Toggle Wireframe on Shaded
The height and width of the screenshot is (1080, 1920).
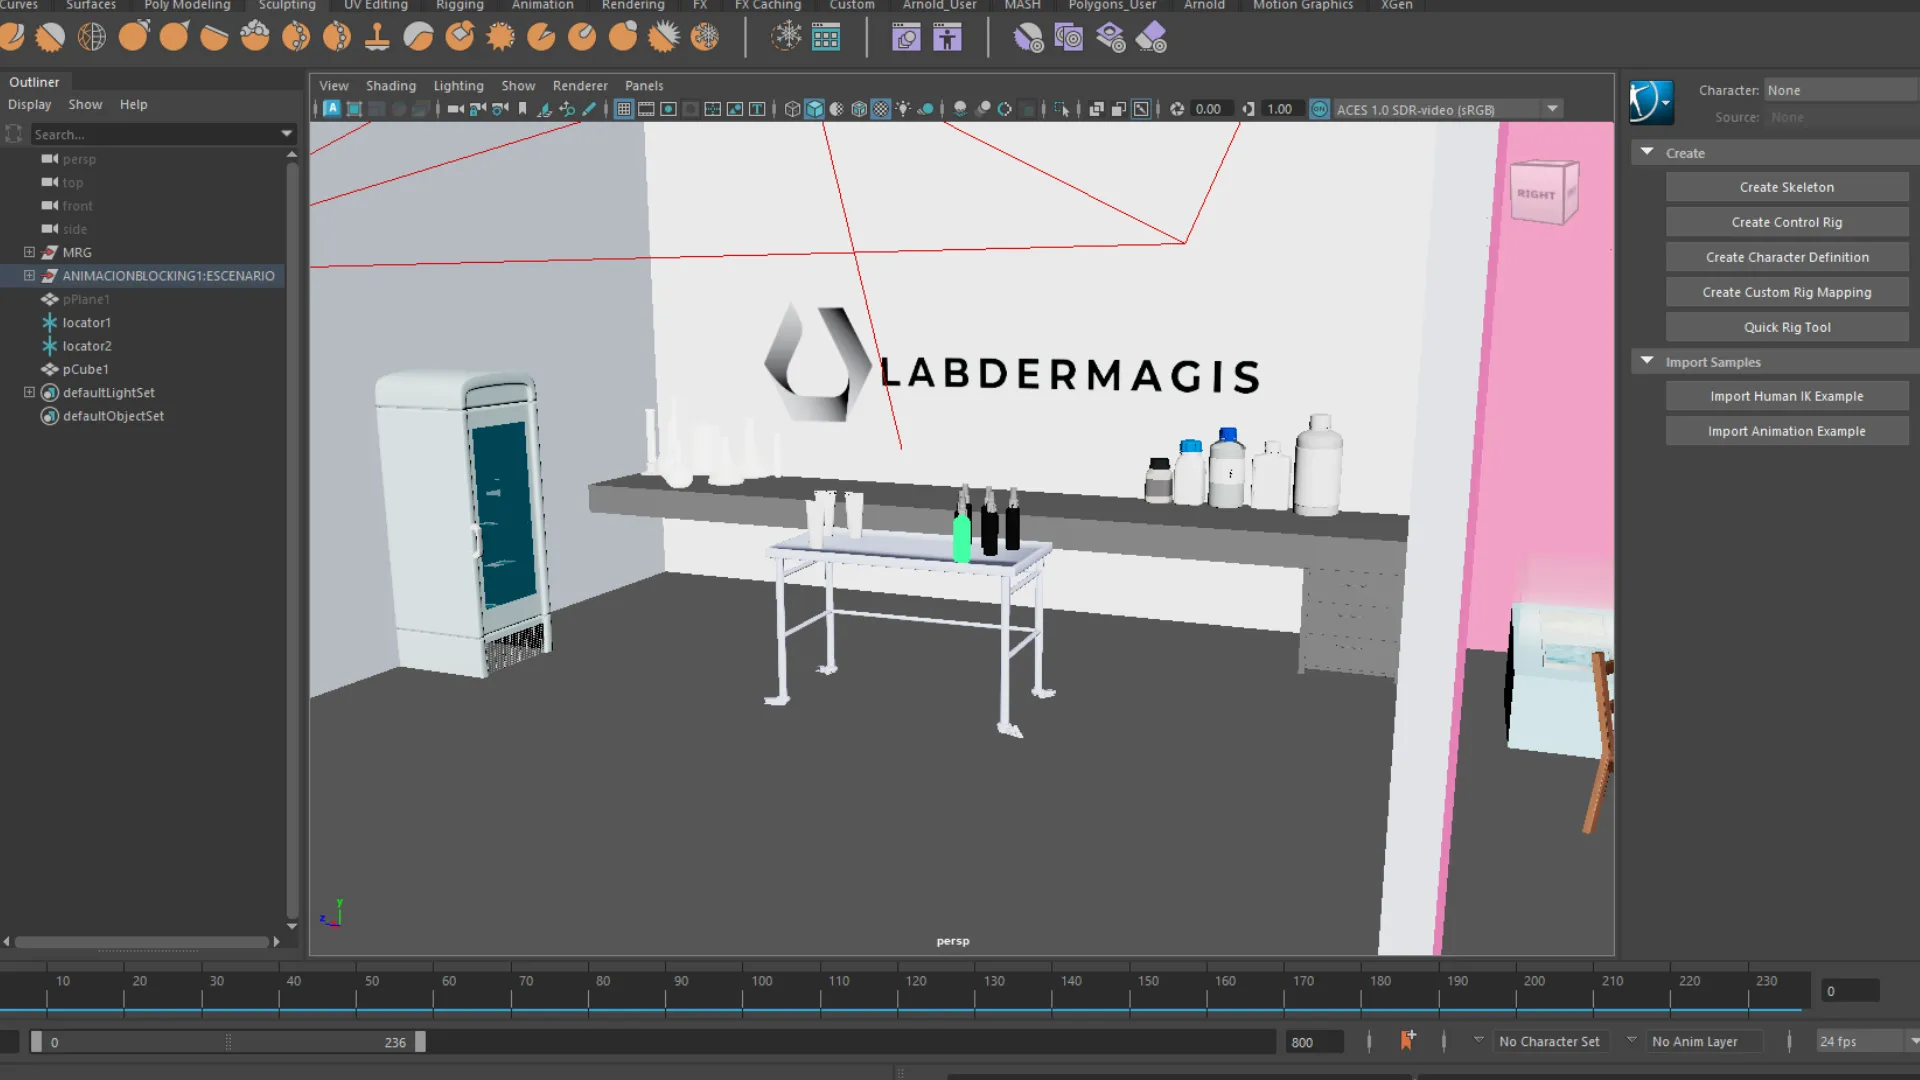click(858, 109)
